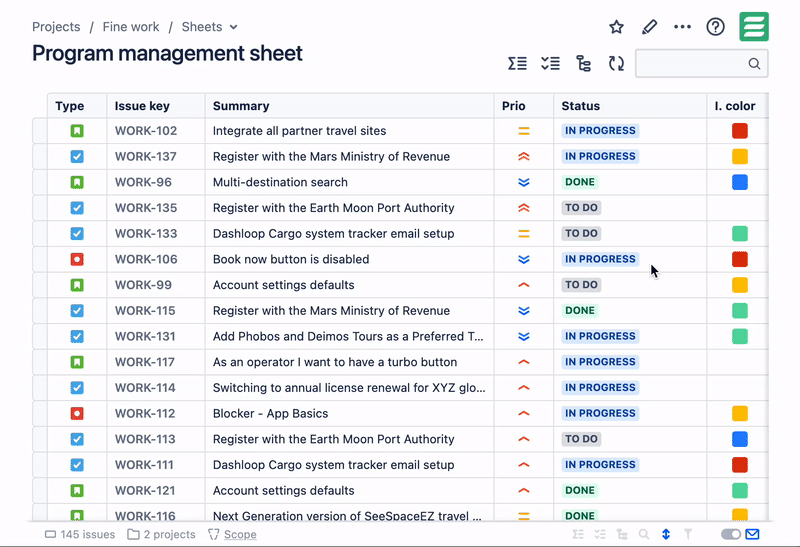Click the red color swatch on WORK-102
800x547 pixels.
(x=740, y=131)
